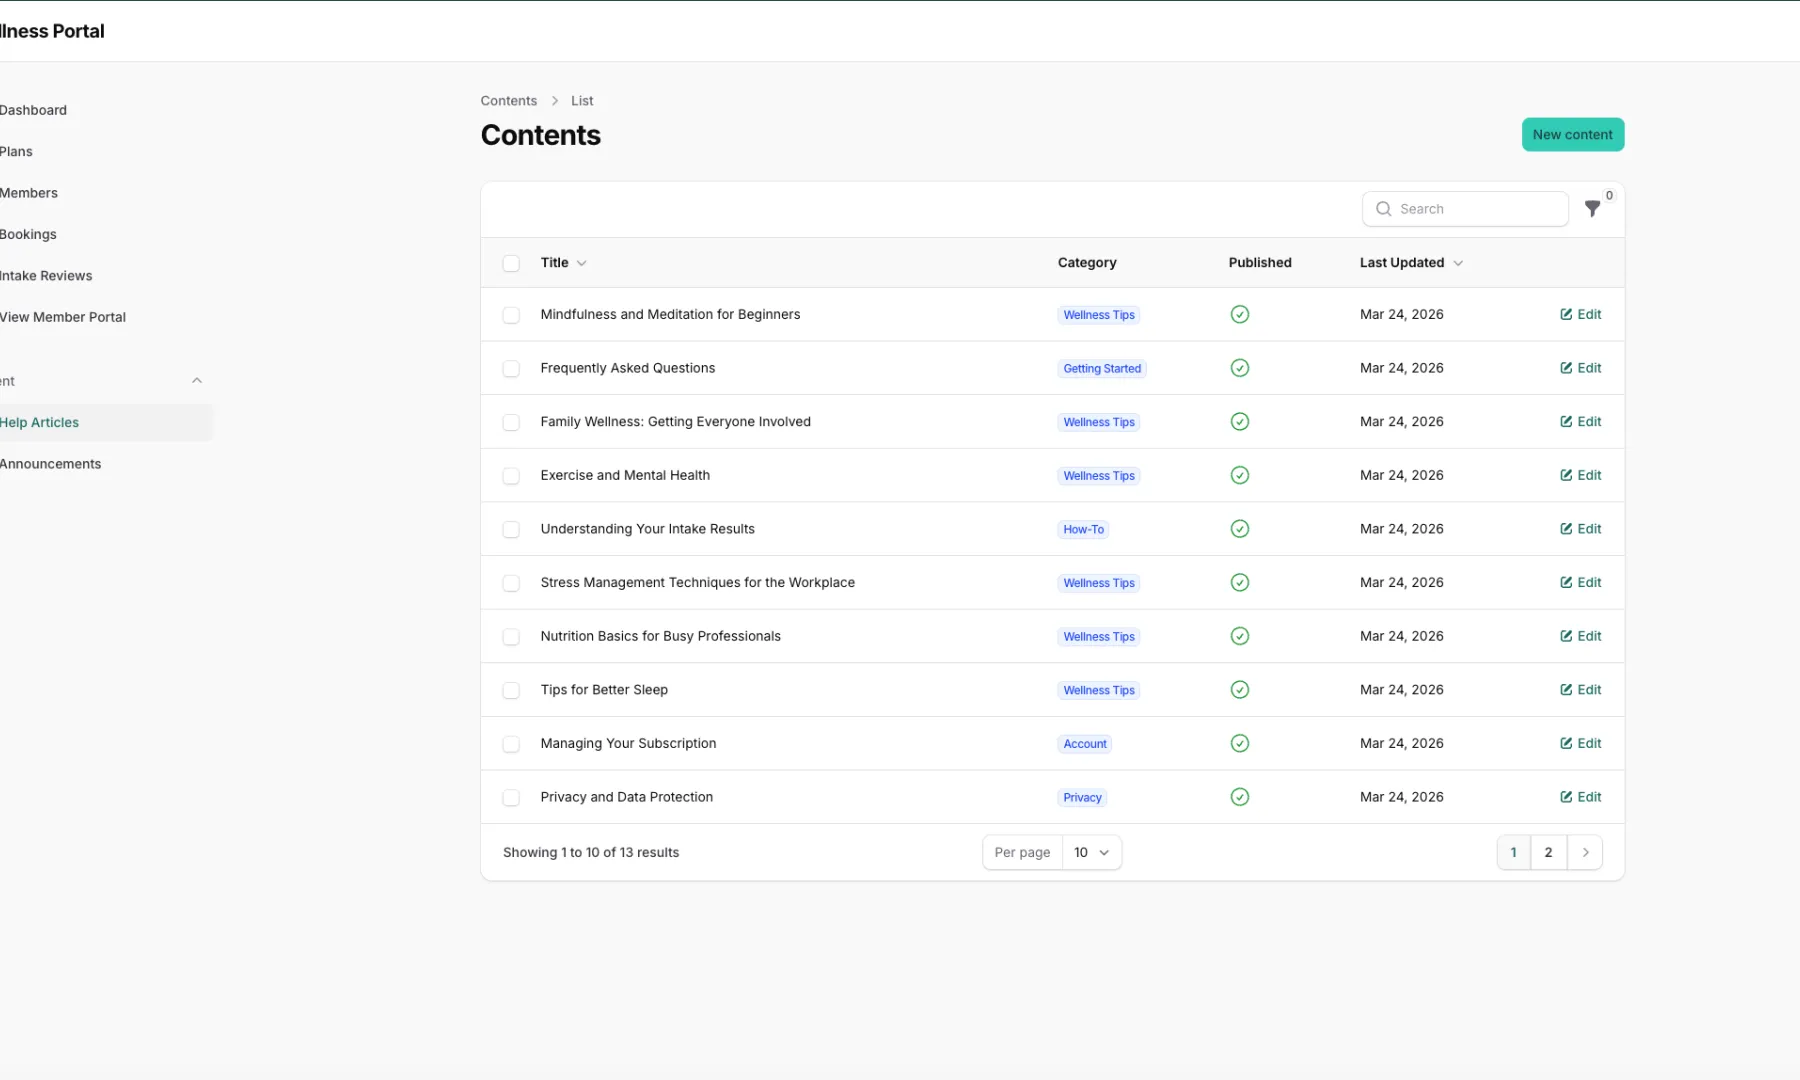Click inside the Search input field
1800x1080 pixels.
pos(1465,208)
